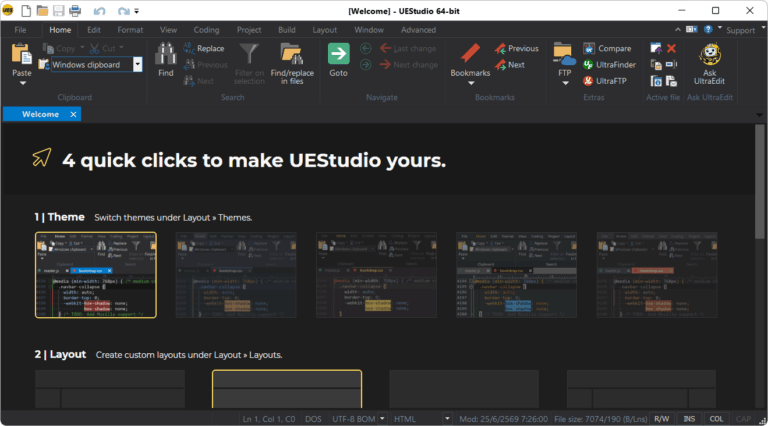Open the FTP cloud folder icon
This screenshot has height=426, width=768.
[564, 54]
